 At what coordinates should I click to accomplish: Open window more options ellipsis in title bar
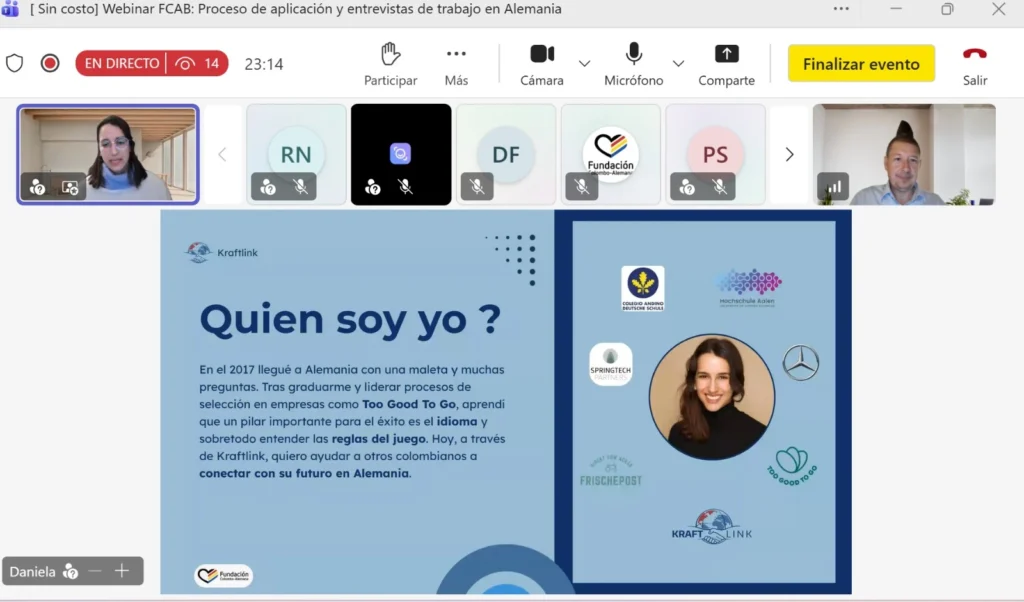coord(843,9)
